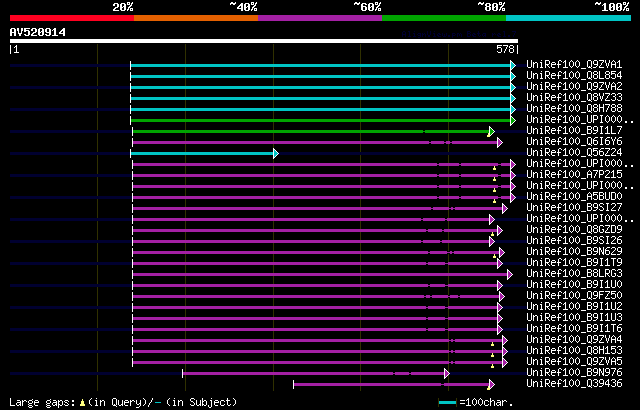Select the UniRef100_B9I1T6 label
640x410 pixels.
pyautogui.click(x=574, y=329)
